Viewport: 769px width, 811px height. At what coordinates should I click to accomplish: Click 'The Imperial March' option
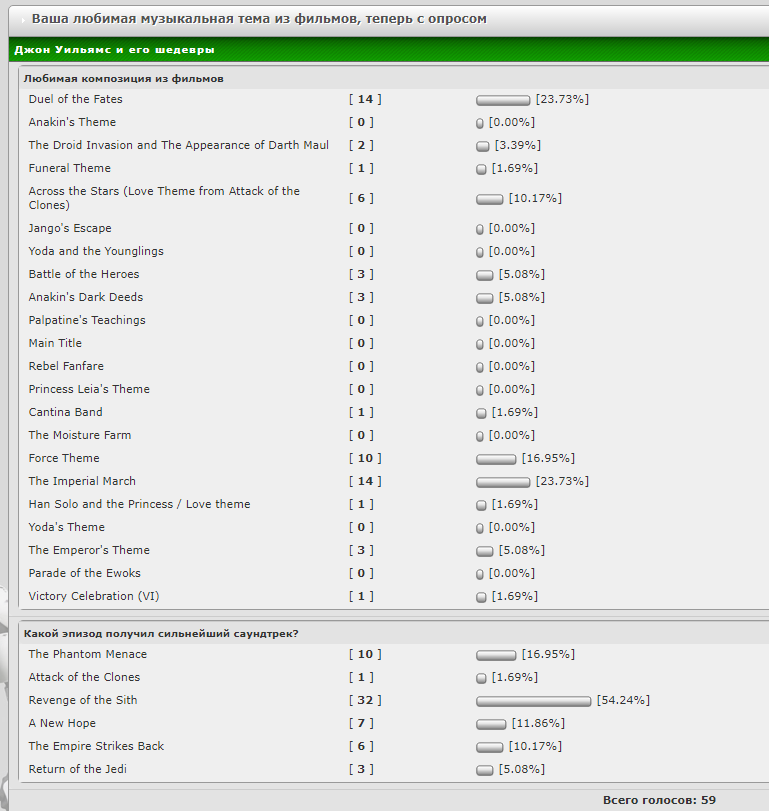(82, 481)
